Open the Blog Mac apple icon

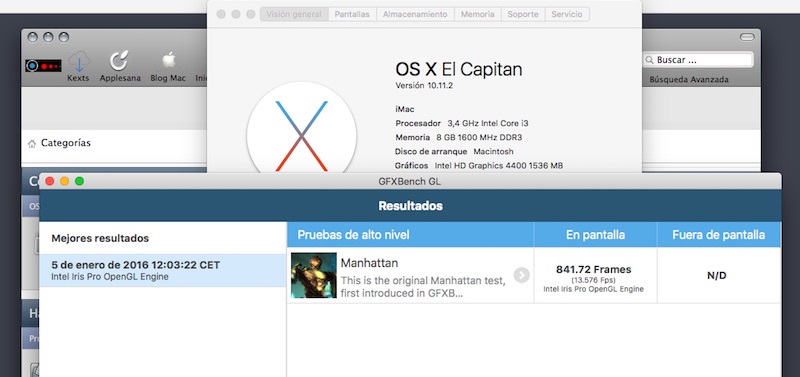[x=168, y=61]
